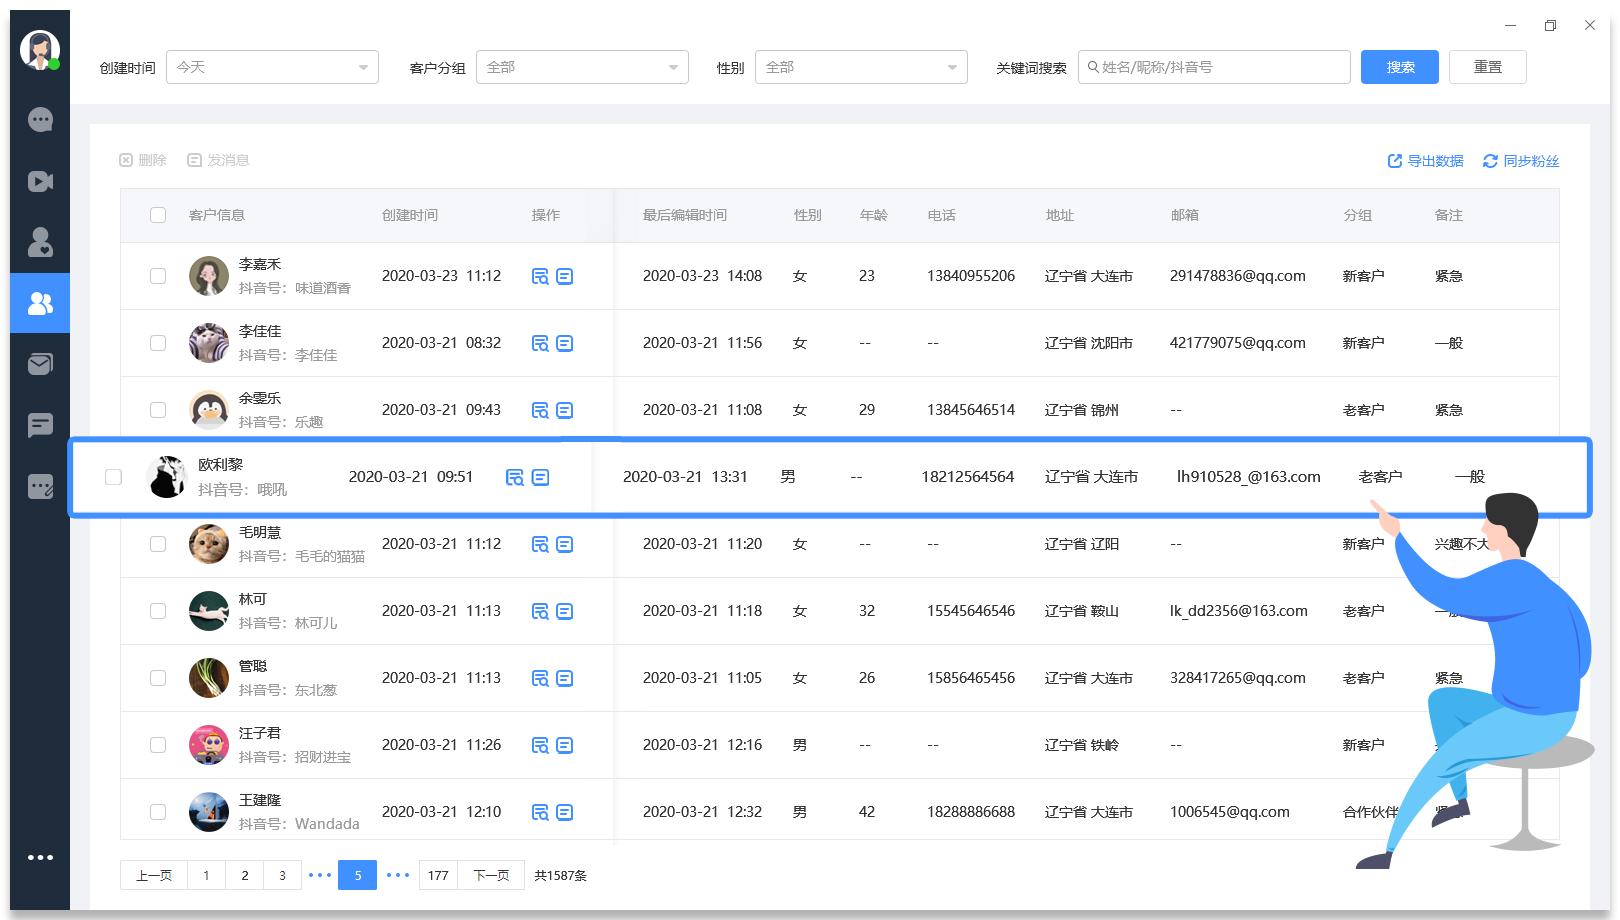Check the checkbox for 李嘉禾 row
Viewport: 1620px width, 920px height.
[x=158, y=276]
